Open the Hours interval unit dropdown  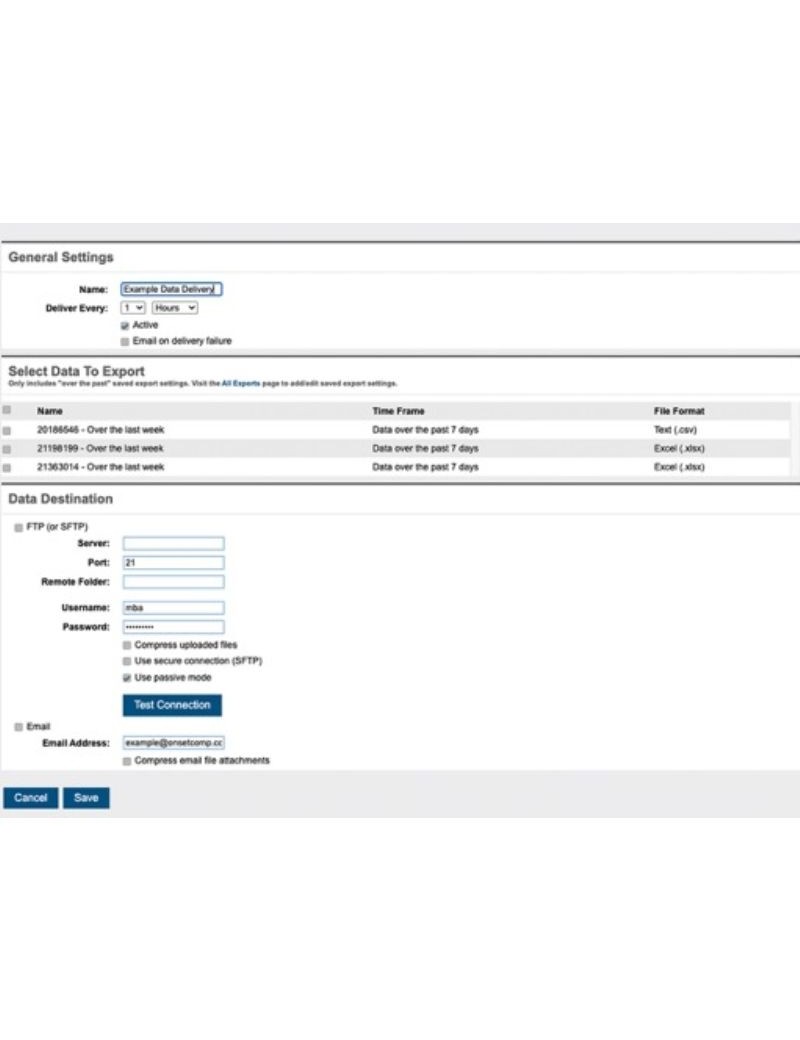click(175, 308)
